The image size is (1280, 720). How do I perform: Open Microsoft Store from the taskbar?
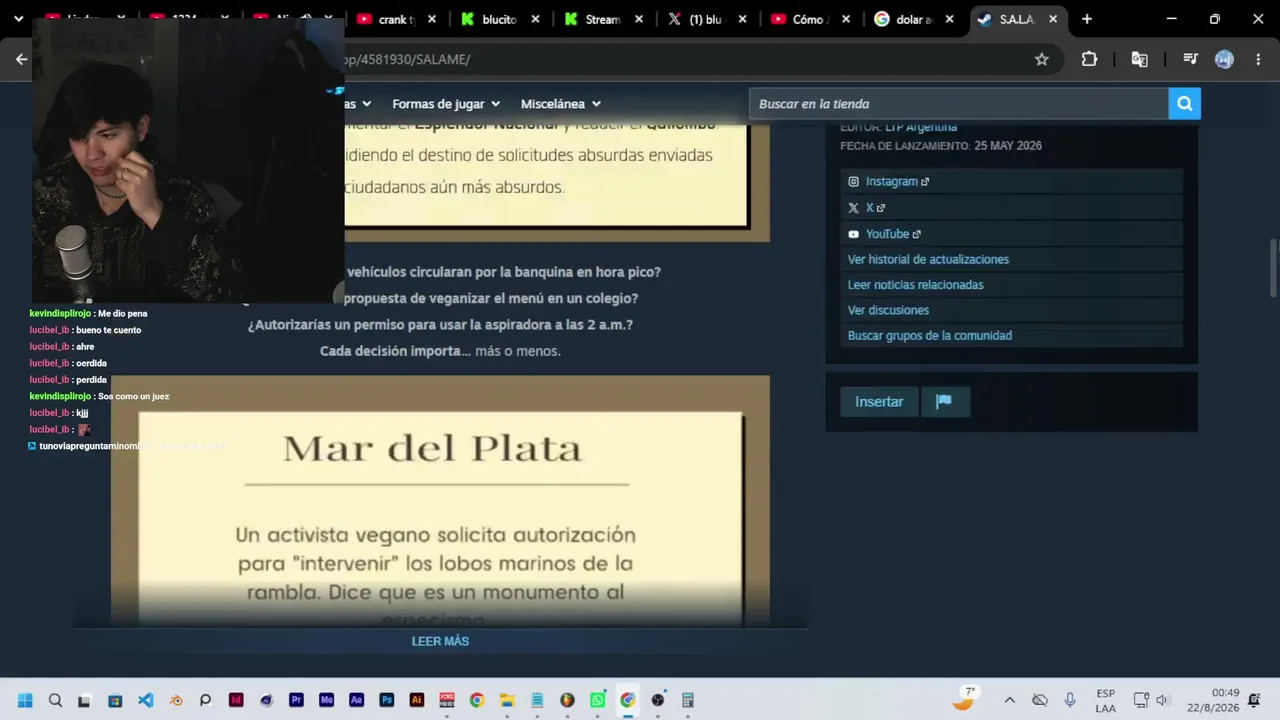click(x=115, y=700)
